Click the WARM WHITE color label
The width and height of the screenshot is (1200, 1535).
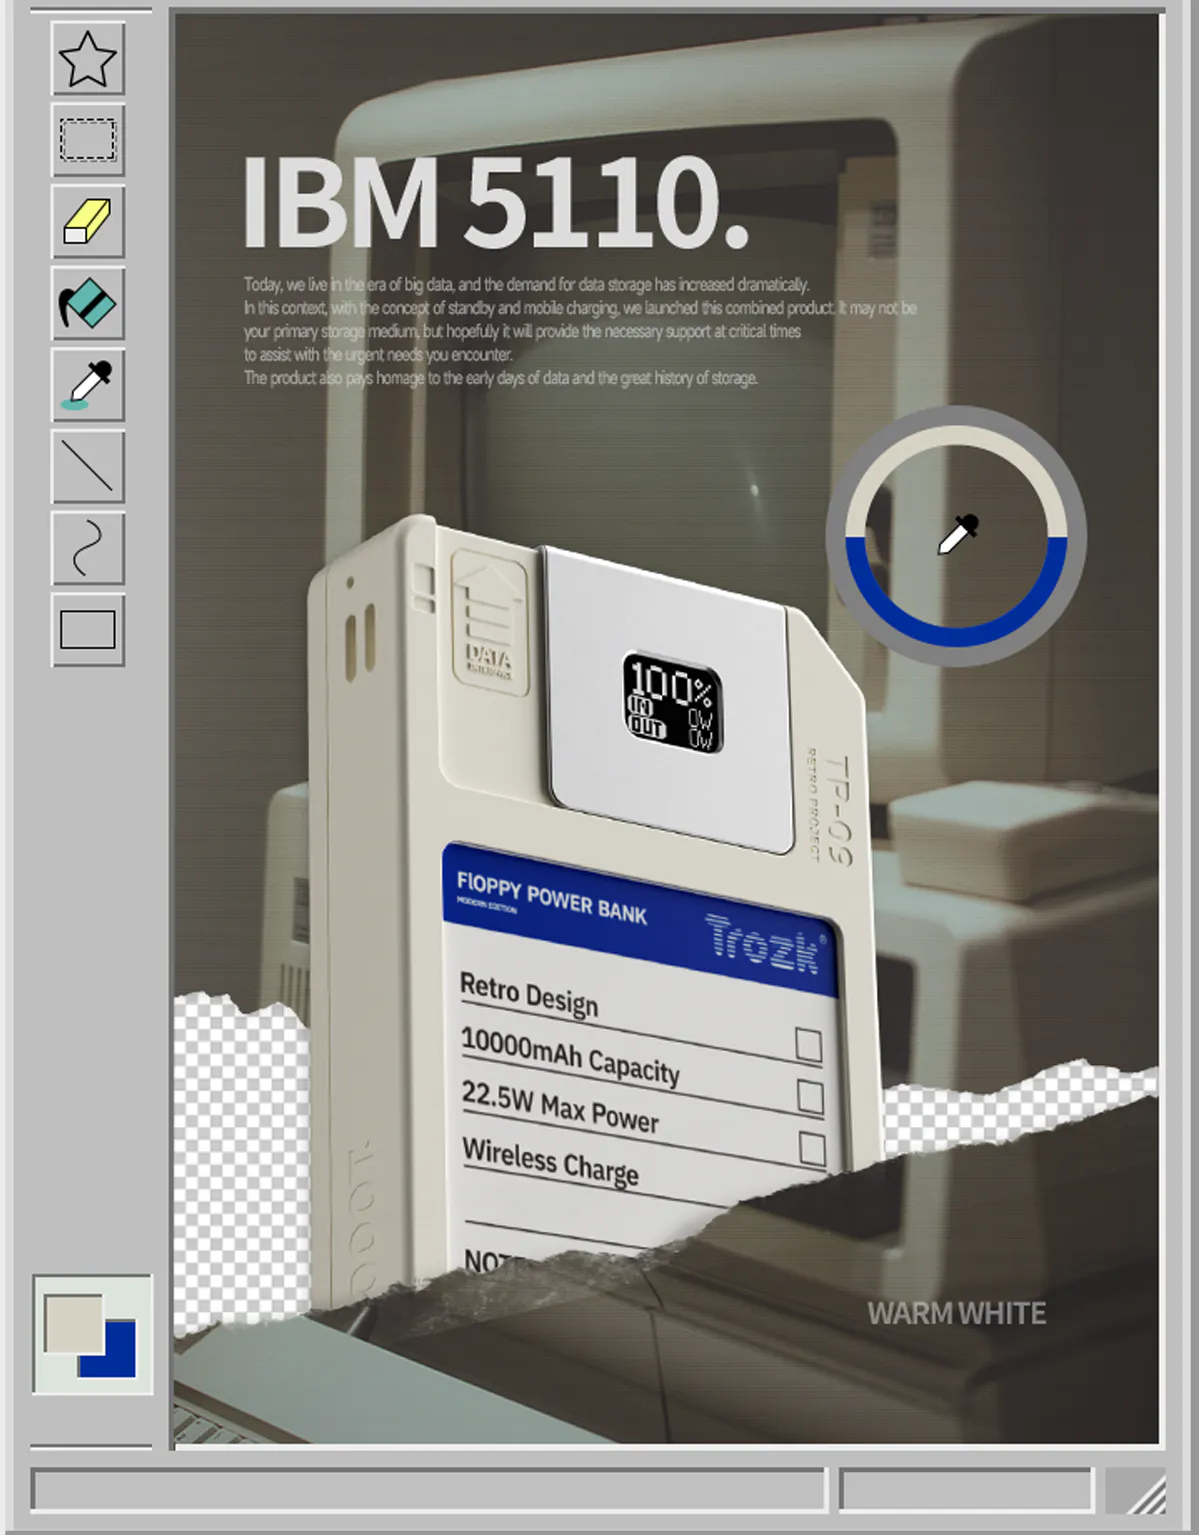coord(956,1313)
